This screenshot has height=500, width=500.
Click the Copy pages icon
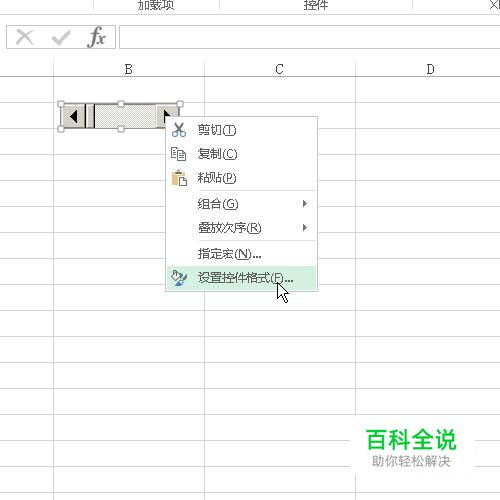point(178,154)
